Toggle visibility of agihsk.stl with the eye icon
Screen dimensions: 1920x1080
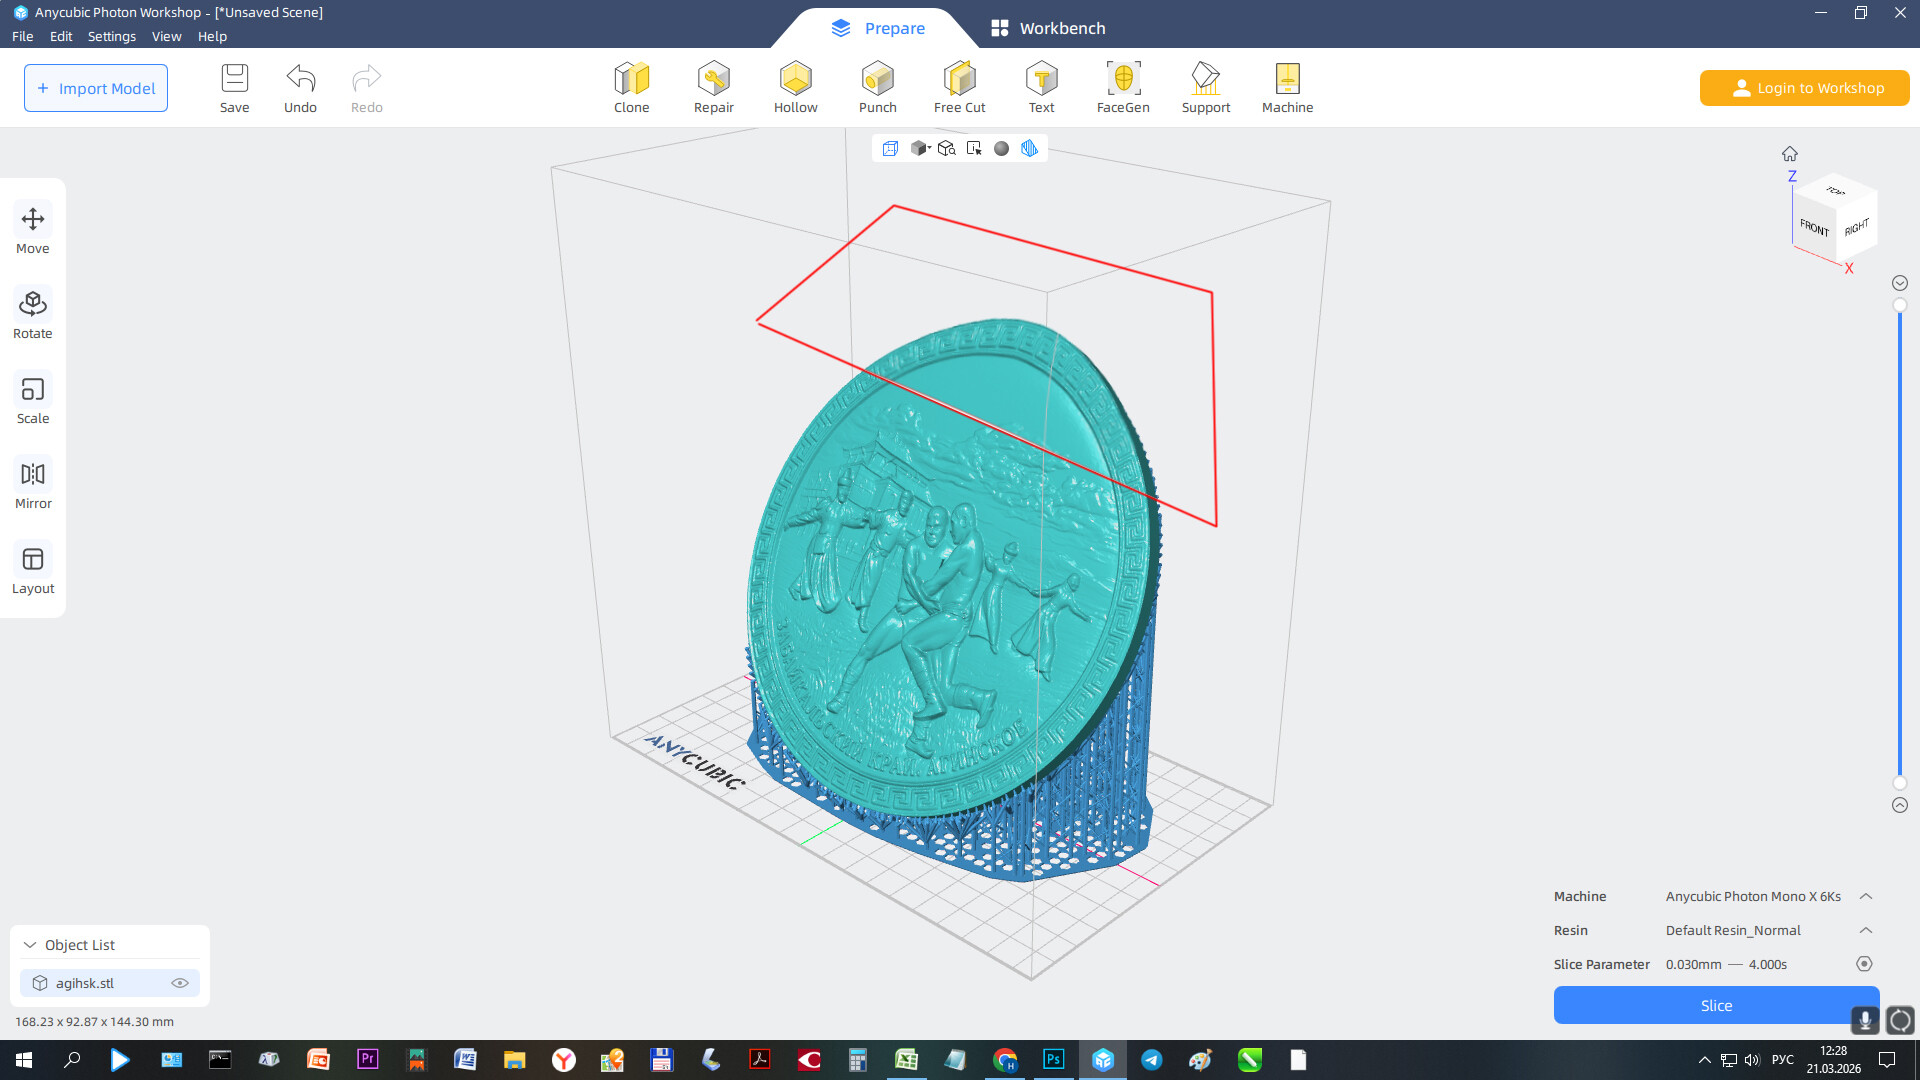tap(180, 983)
